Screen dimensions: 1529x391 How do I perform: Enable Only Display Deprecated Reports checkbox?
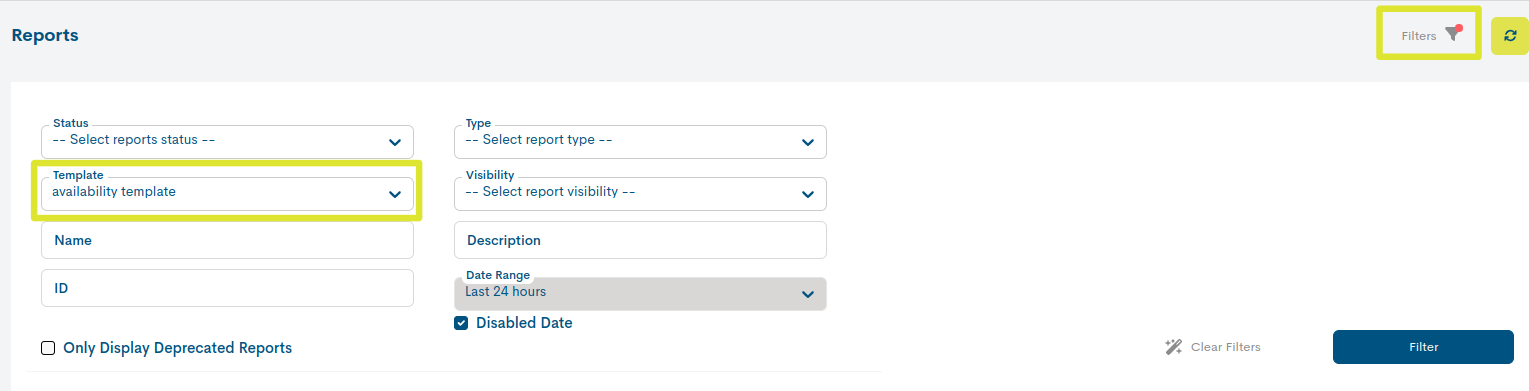(48, 348)
